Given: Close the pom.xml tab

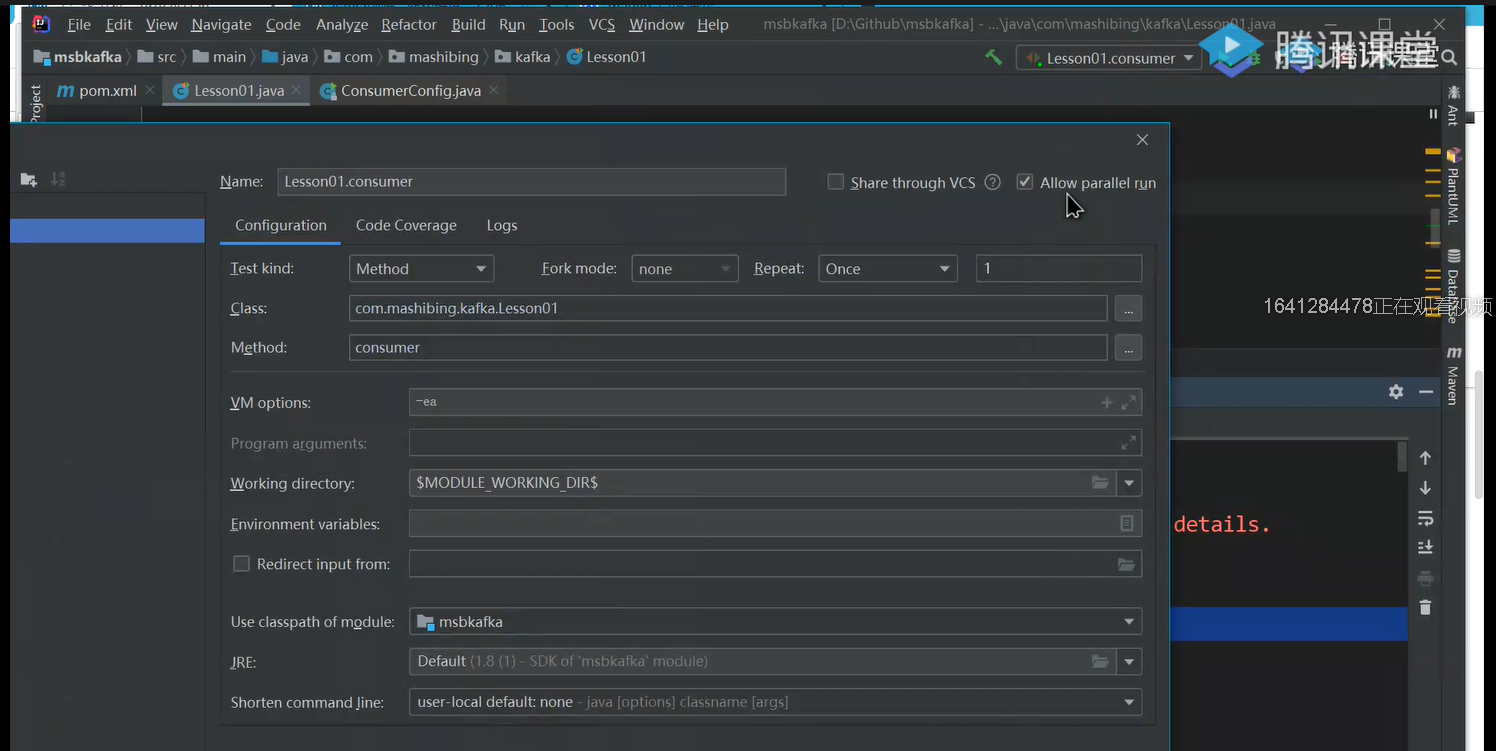Looking at the screenshot, I should pos(150,90).
